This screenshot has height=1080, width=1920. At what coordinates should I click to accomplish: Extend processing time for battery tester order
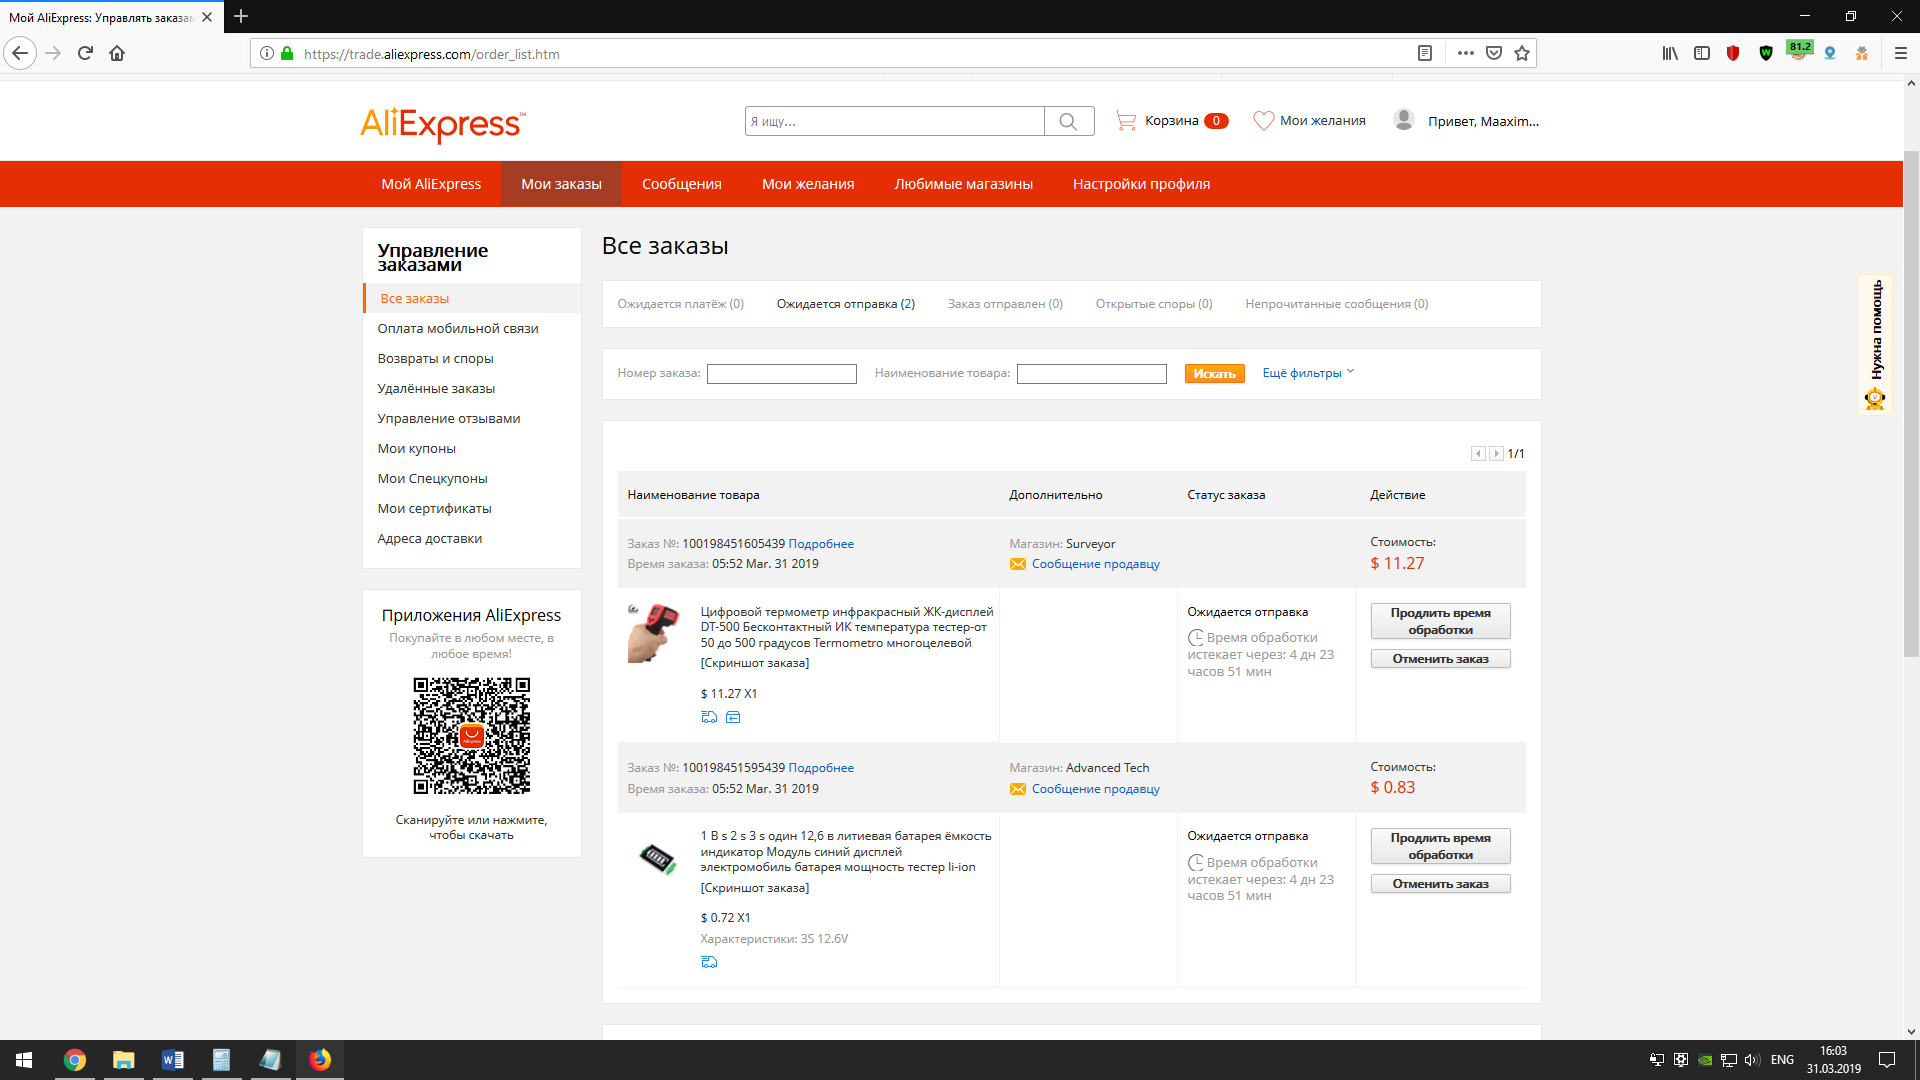click(1440, 846)
